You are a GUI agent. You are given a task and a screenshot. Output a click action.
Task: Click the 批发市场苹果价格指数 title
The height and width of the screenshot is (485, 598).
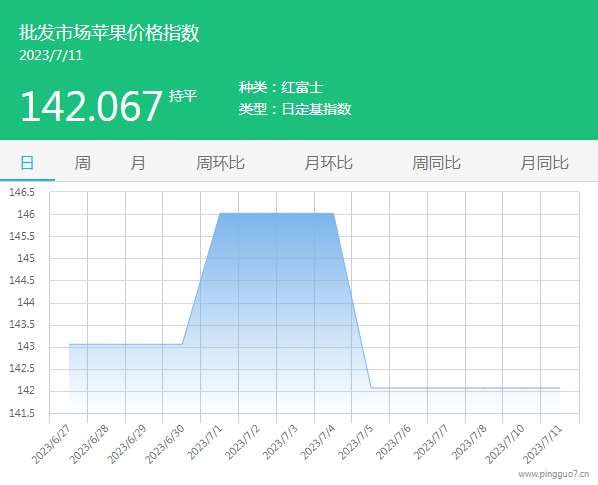[x=109, y=32]
